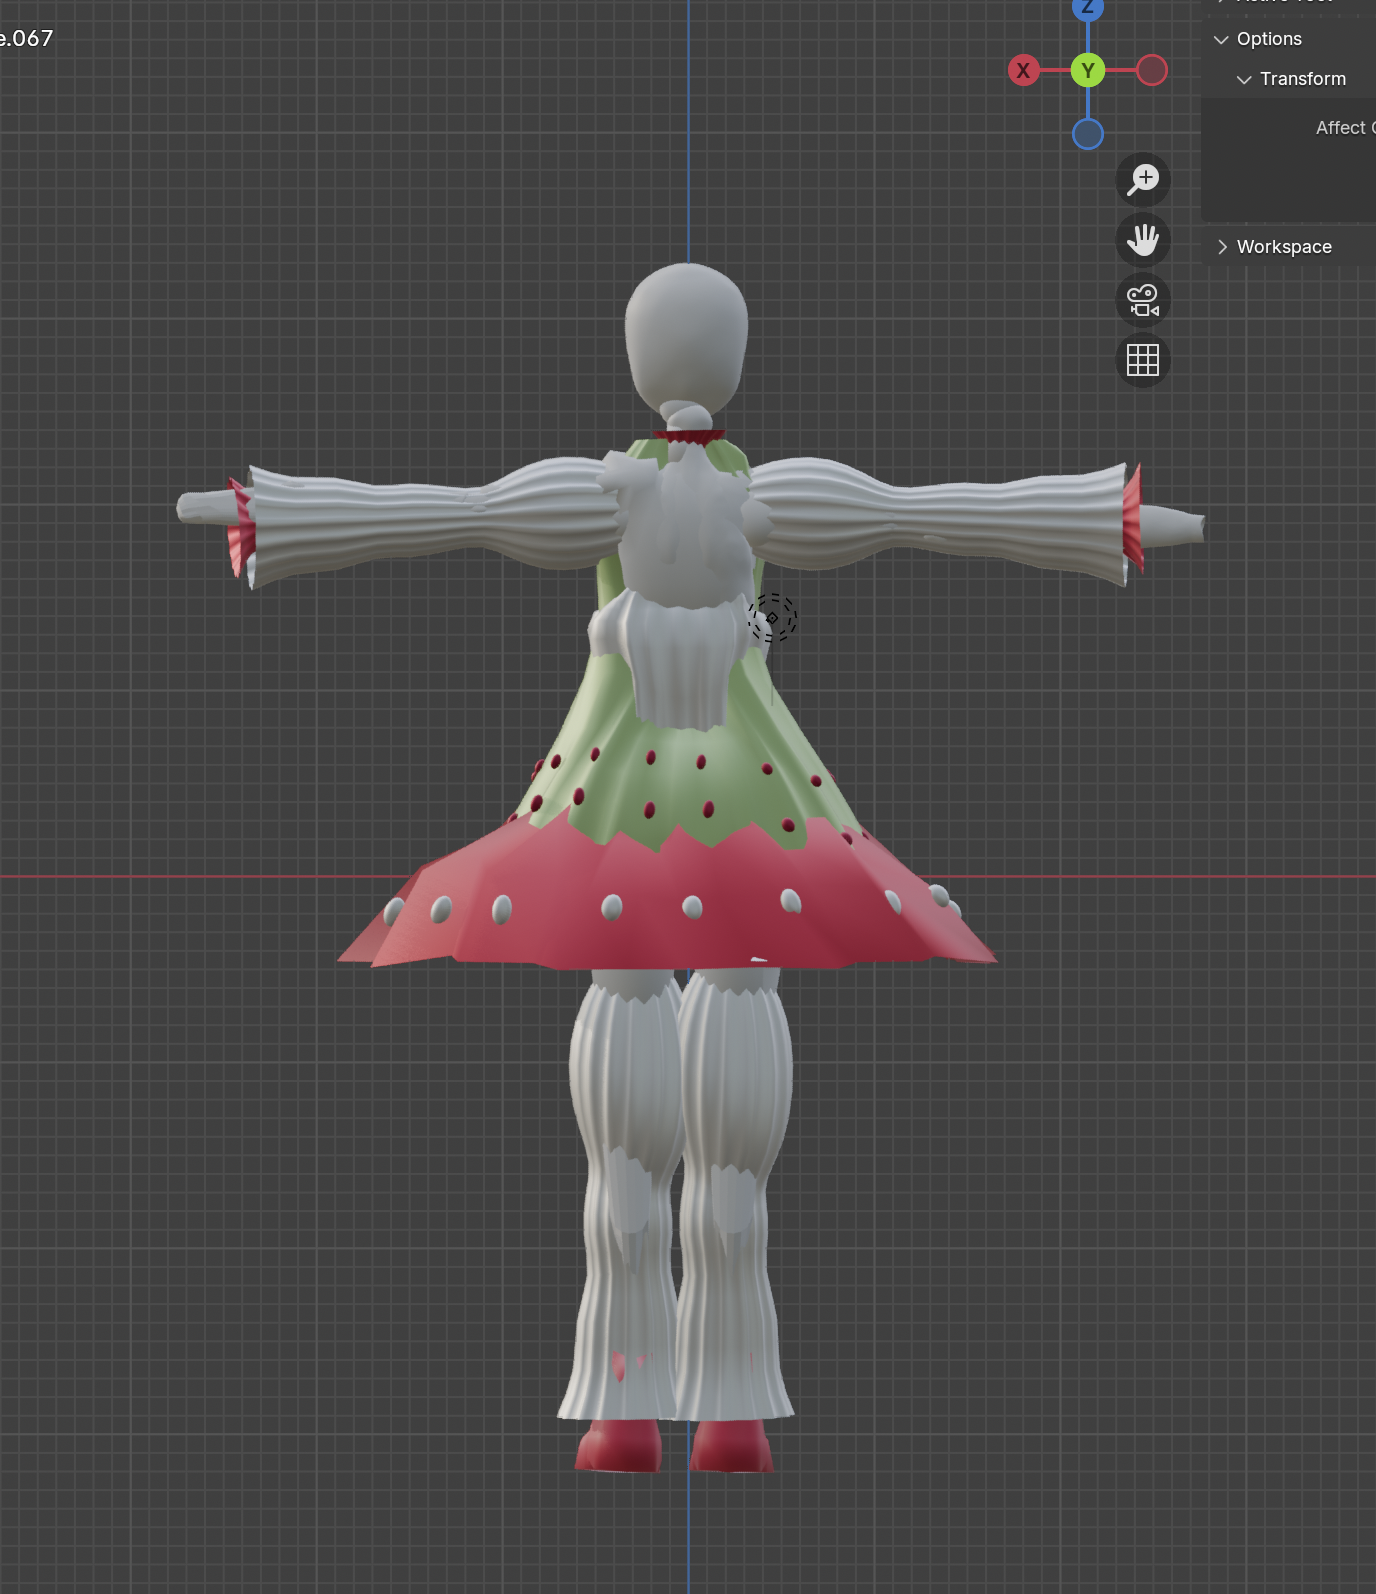Click the red X axis gizmo ball
Viewport: 1376px width, 1594px height.
coord(1023,71)
